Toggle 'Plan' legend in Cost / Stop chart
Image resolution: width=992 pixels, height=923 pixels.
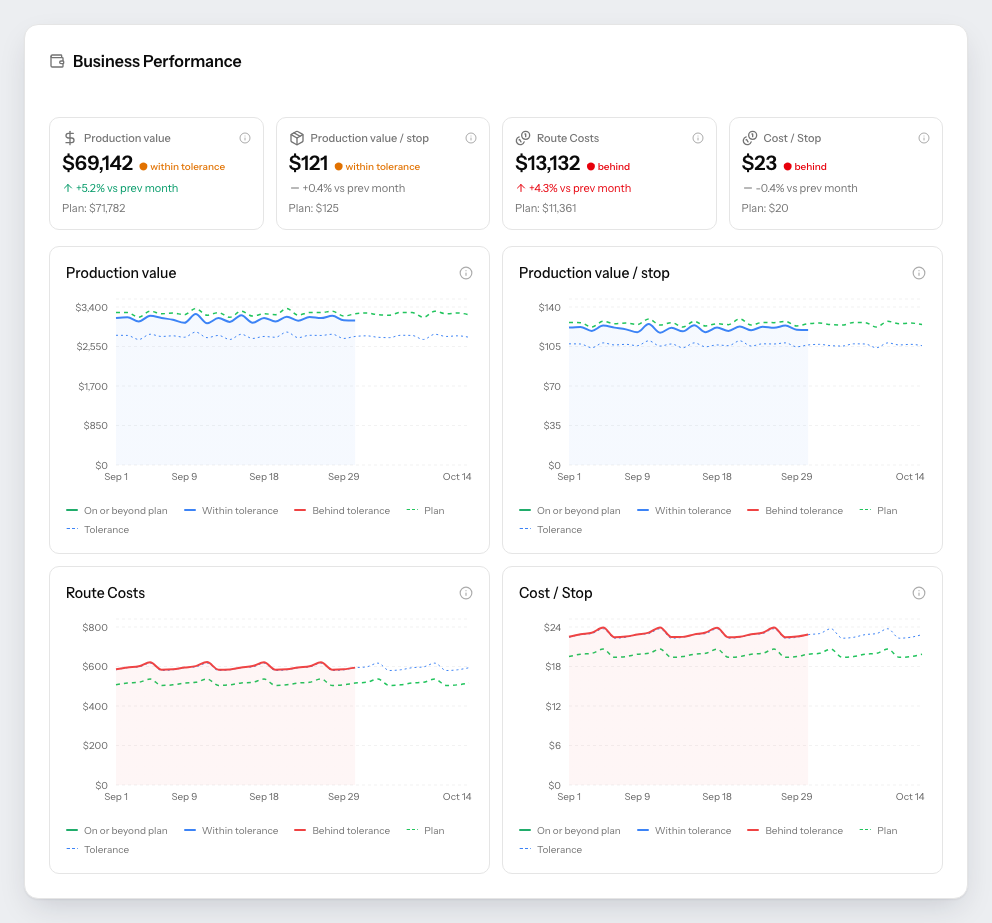click(x=878, y=831)
